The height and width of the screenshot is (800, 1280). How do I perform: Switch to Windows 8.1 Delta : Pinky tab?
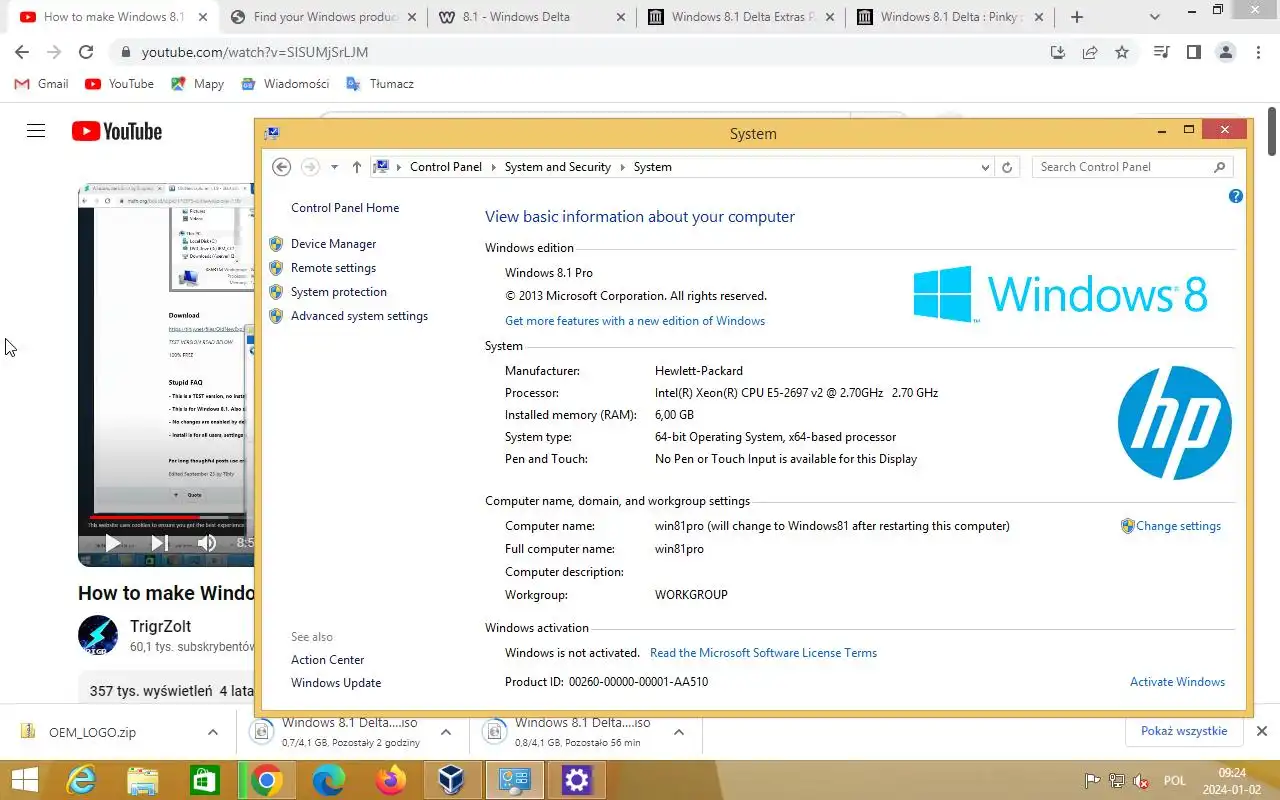click(949, 17)
